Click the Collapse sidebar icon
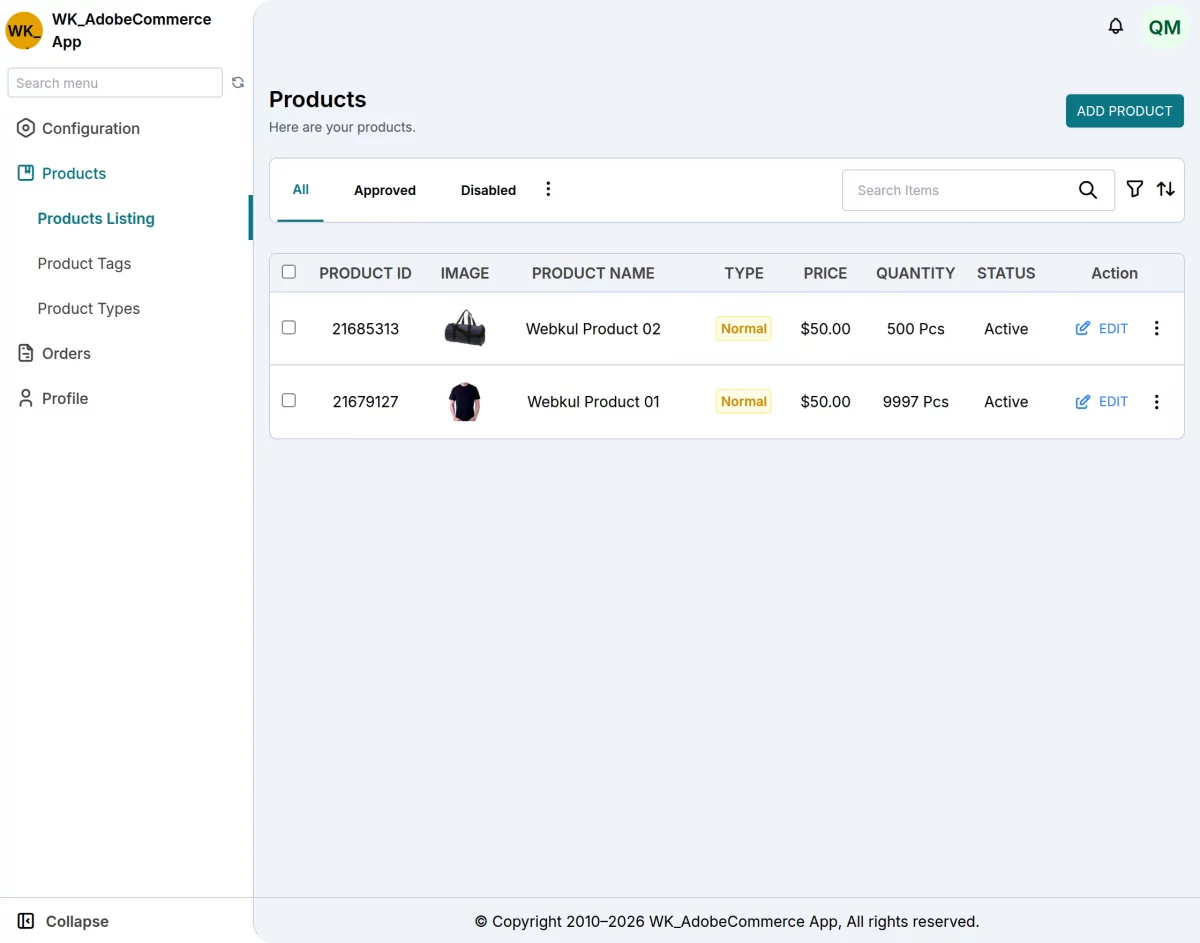Image resolution: width=1200 pixels, height=943 pixels. click(x=26, y=921)
